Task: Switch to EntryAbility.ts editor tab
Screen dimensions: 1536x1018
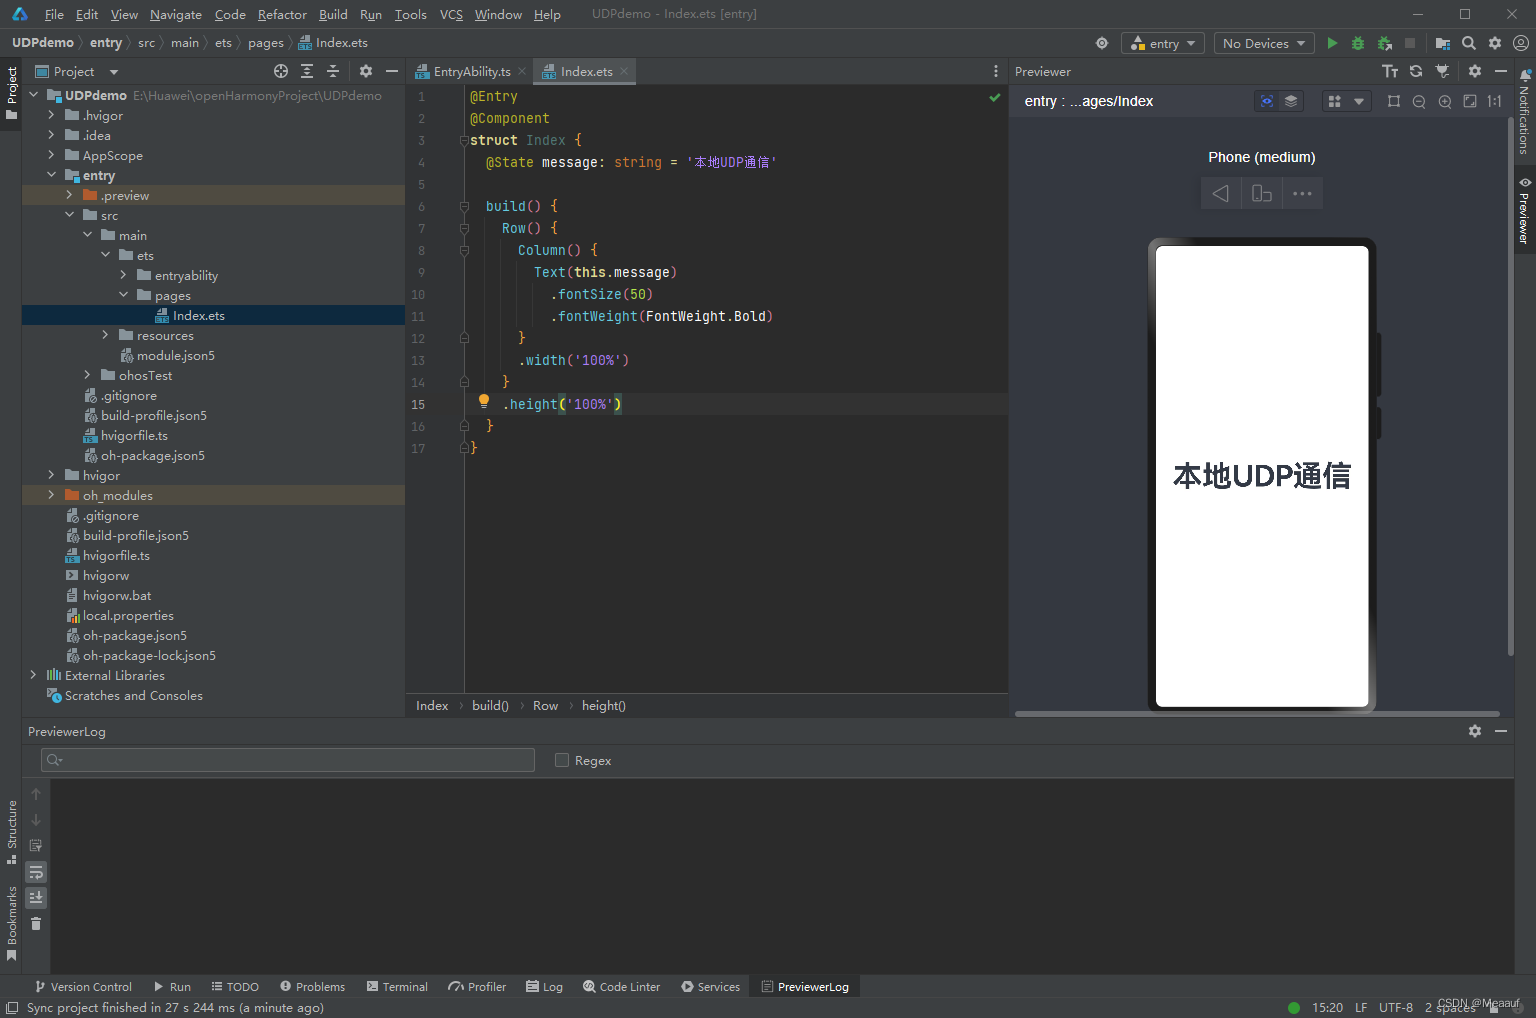Action: (x=472, y=71)
